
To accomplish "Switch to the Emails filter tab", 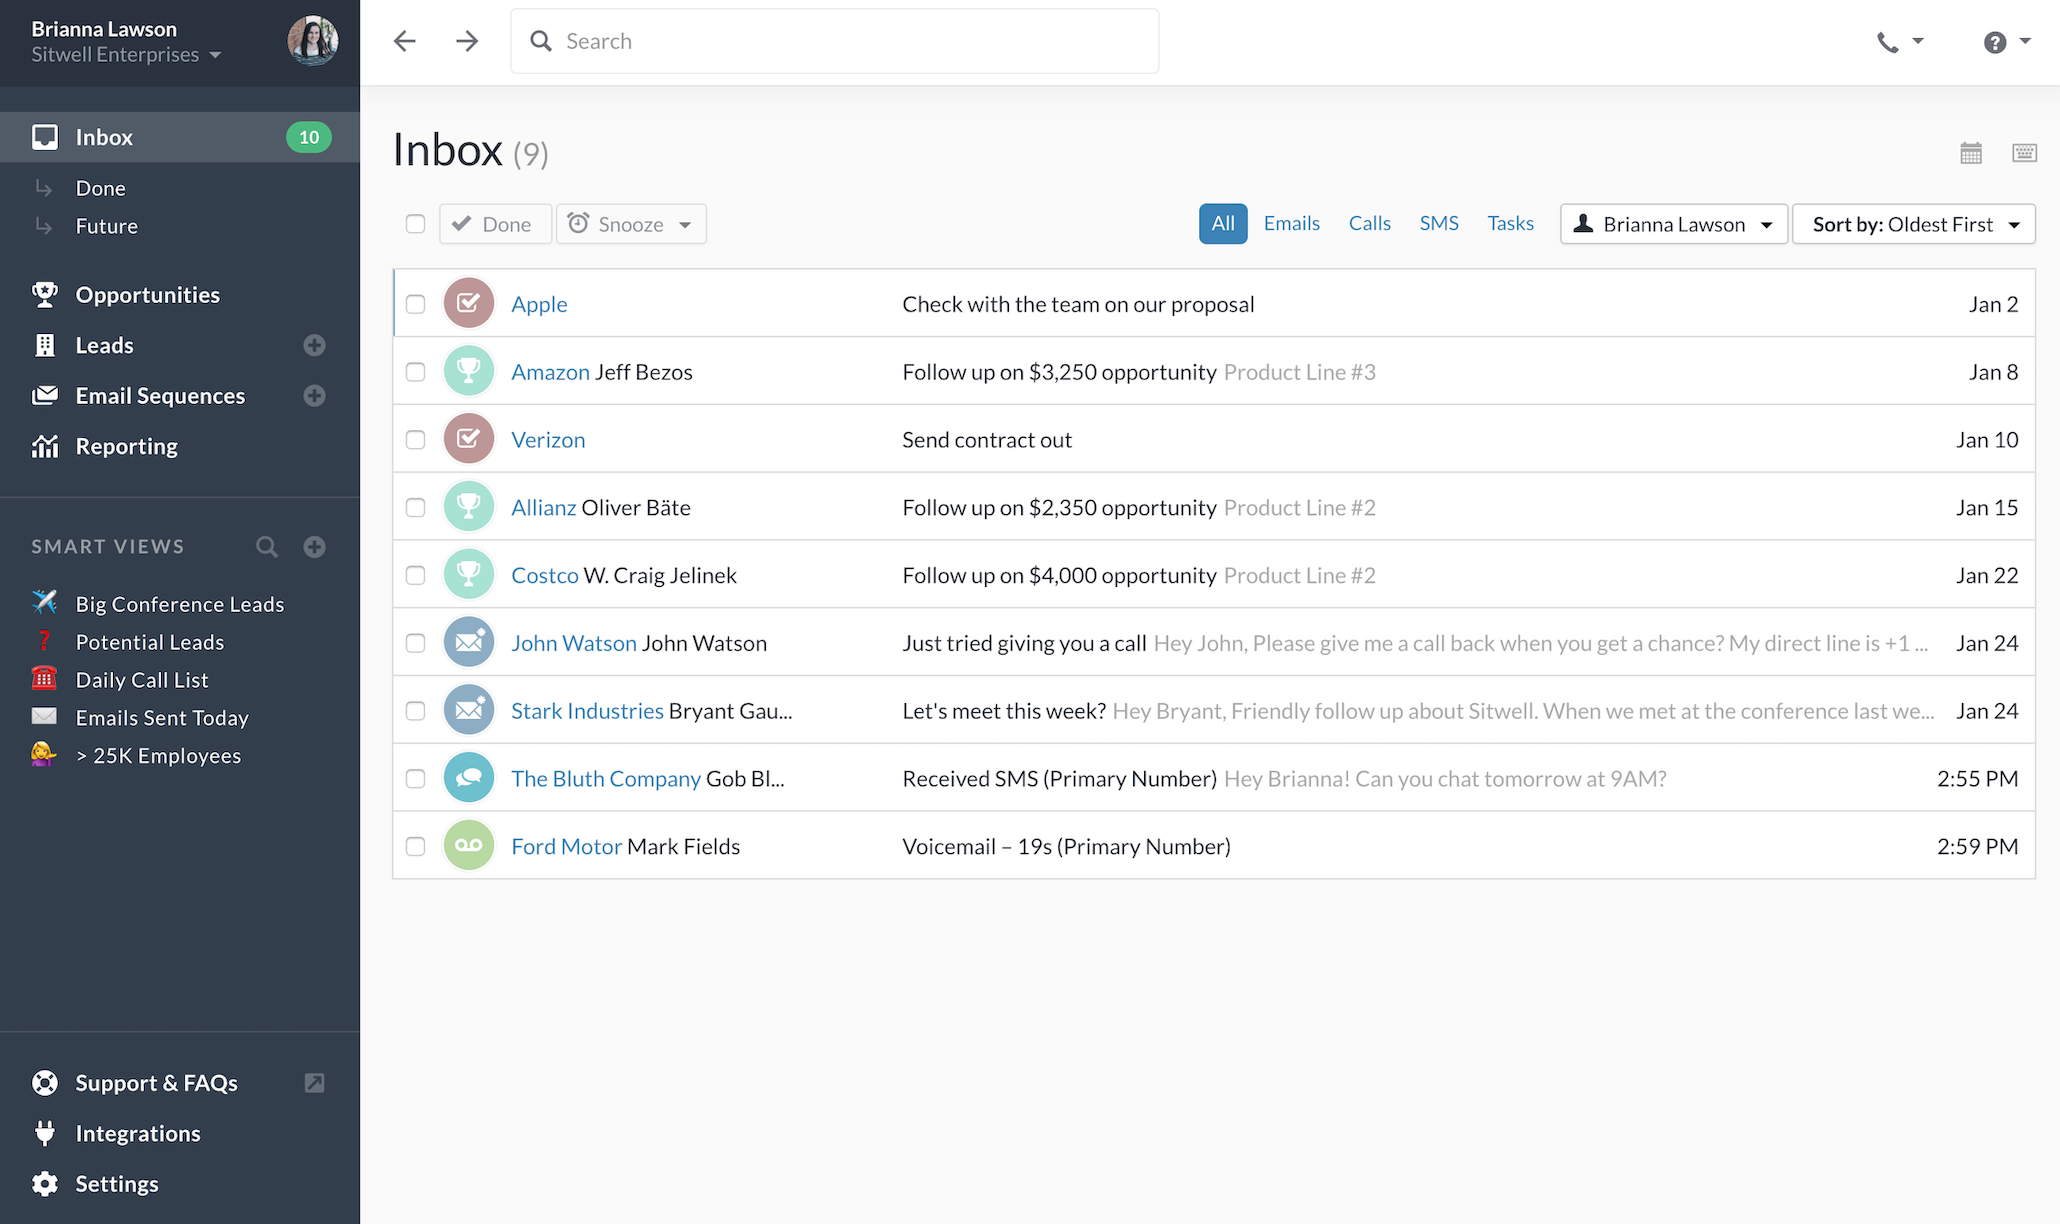I will click(x=1291, y=223).
